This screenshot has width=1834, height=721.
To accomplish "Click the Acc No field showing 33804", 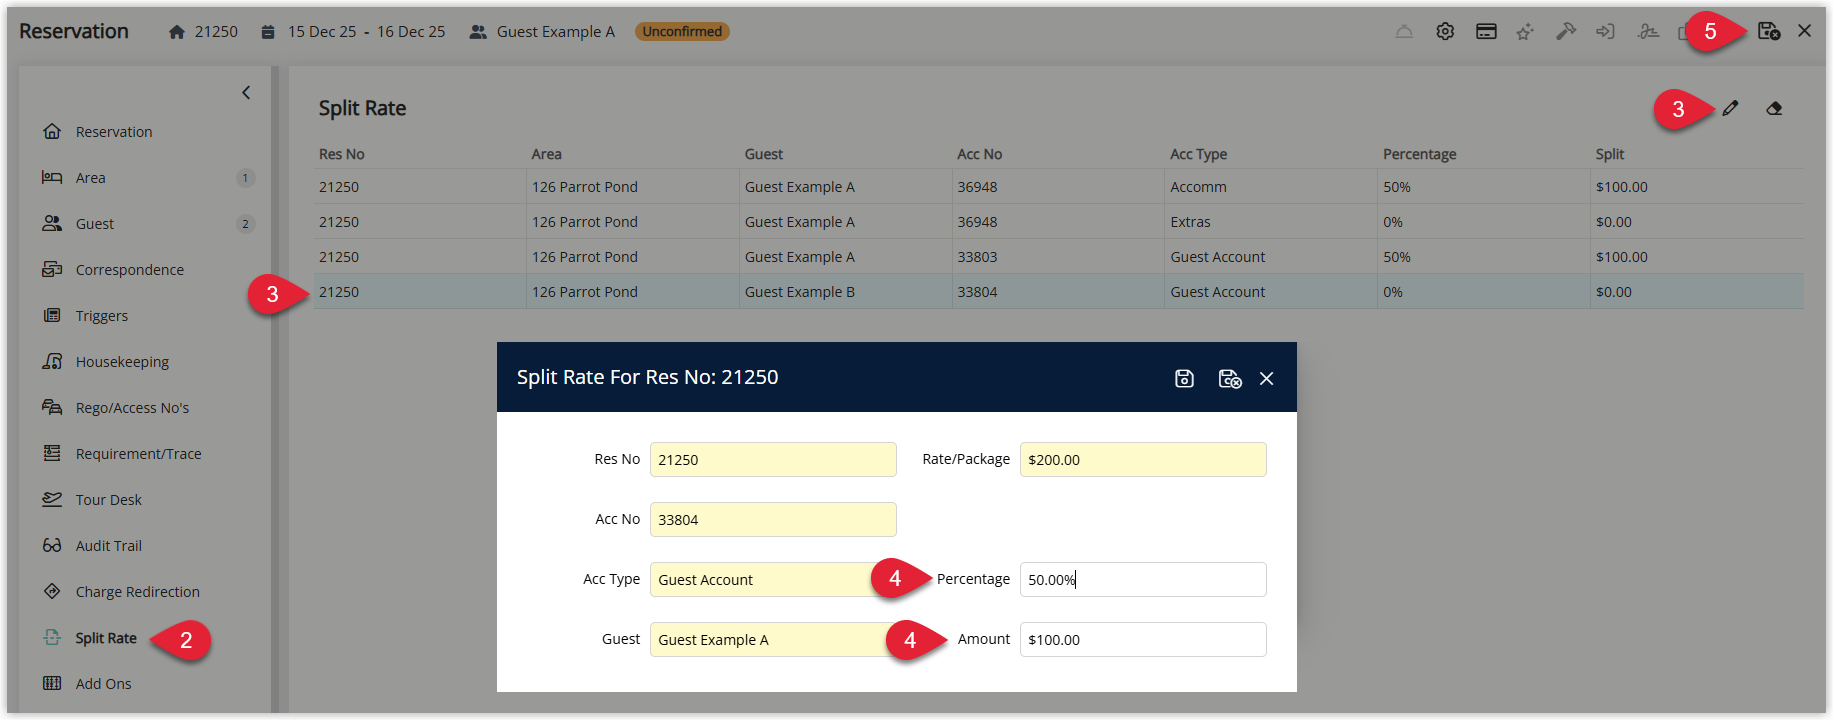I will tap(773, 520).
